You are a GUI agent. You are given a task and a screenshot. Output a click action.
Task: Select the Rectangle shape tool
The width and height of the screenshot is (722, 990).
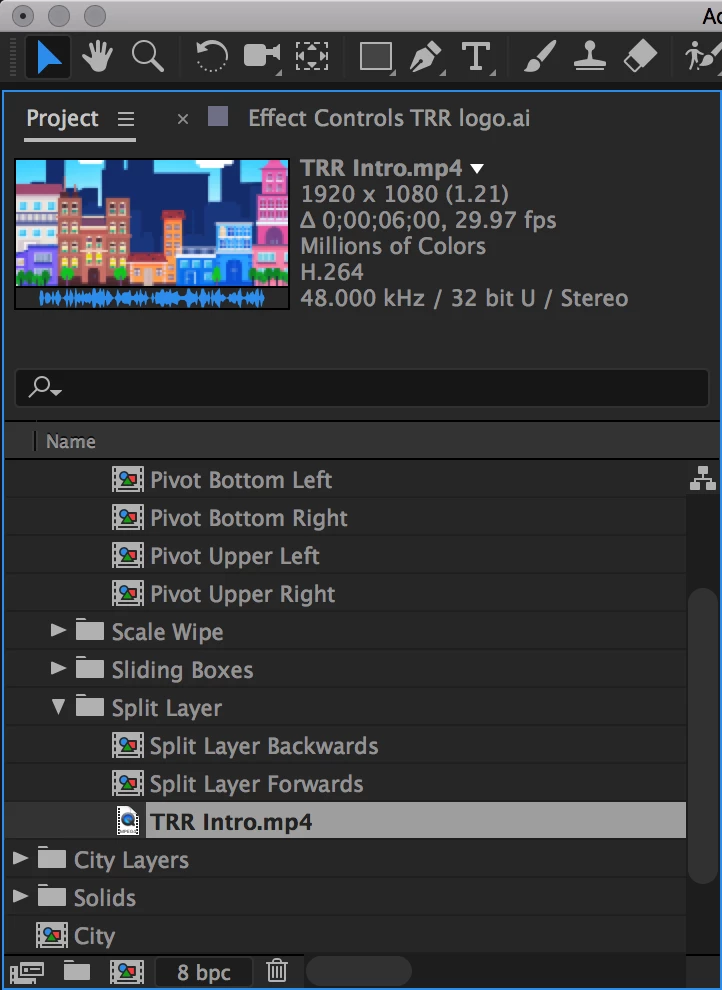[377, 57]
